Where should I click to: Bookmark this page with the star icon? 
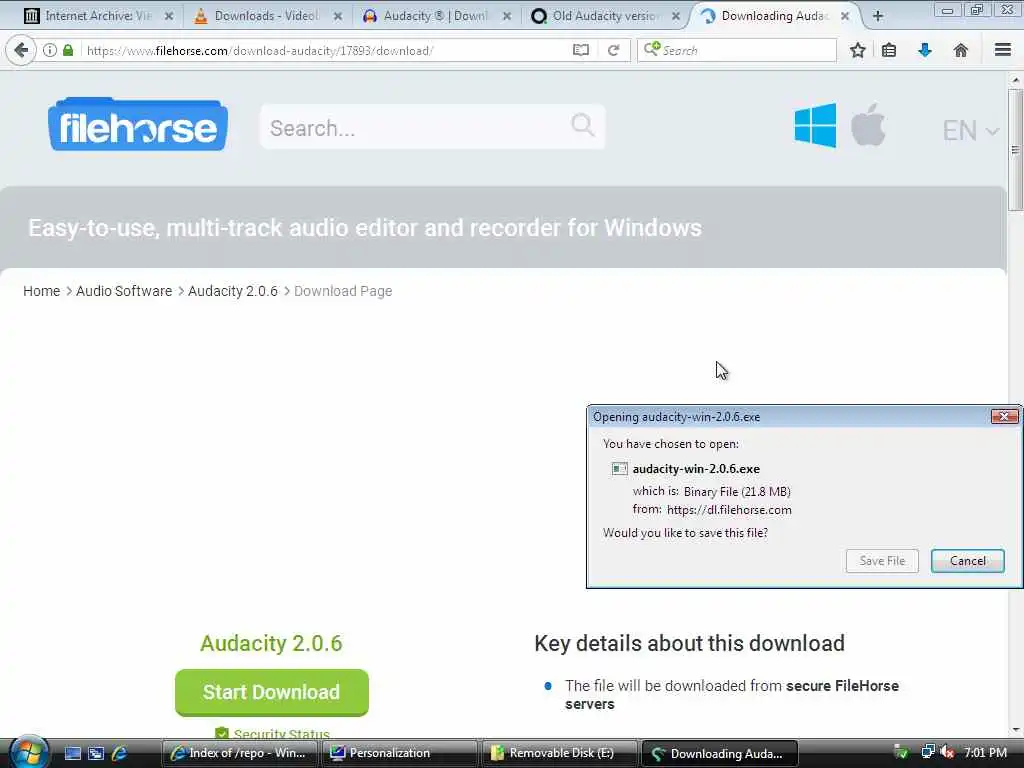click(857, 50)
